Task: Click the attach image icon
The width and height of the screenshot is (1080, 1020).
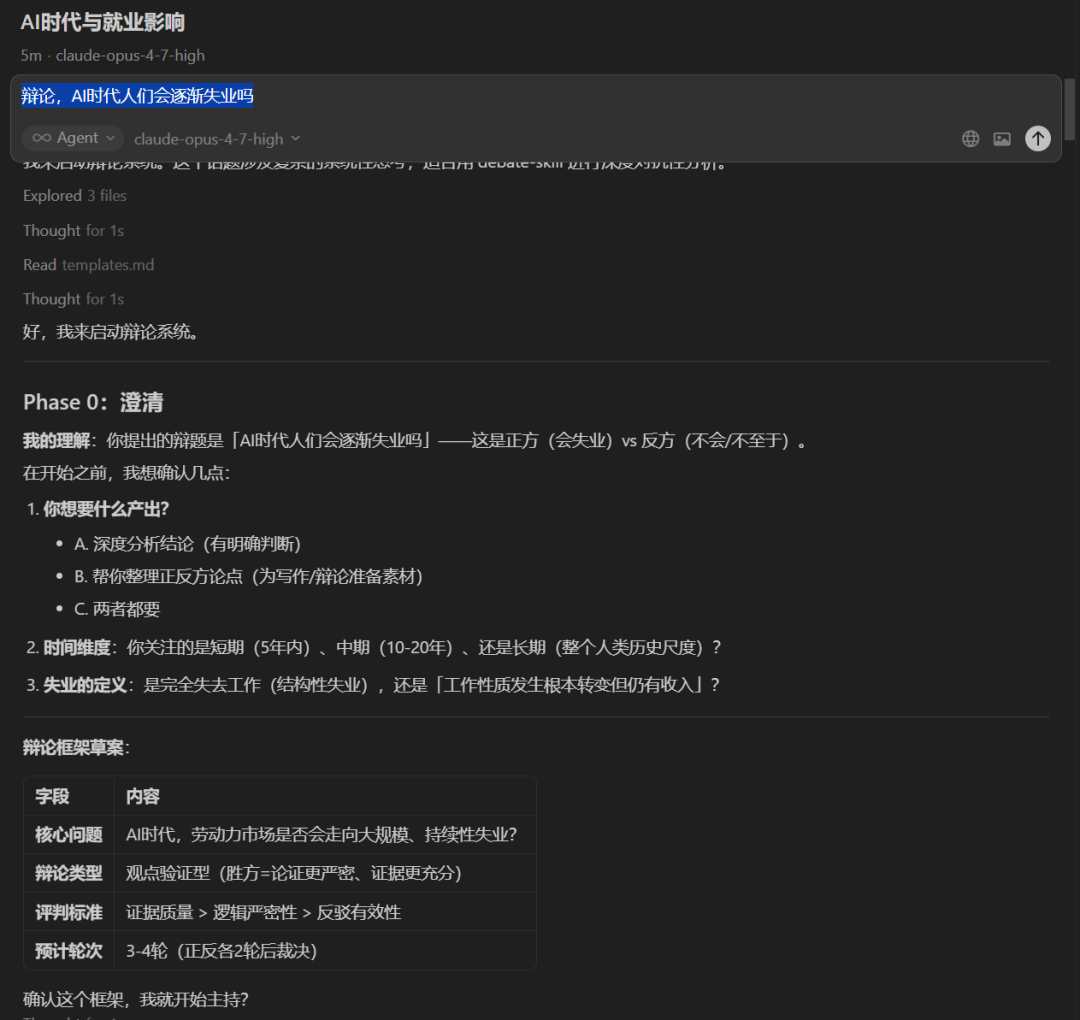Action: pos(1001,138)
